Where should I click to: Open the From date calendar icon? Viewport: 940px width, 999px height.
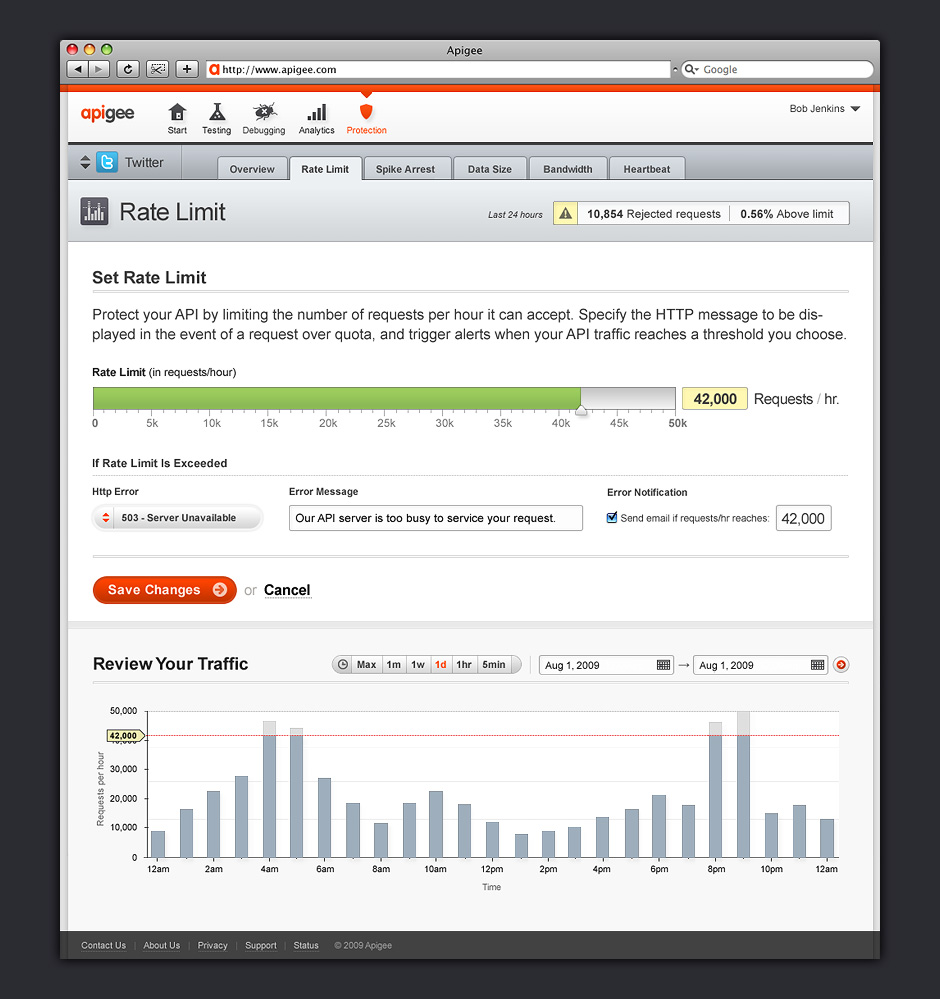click(x=663, y=665)
